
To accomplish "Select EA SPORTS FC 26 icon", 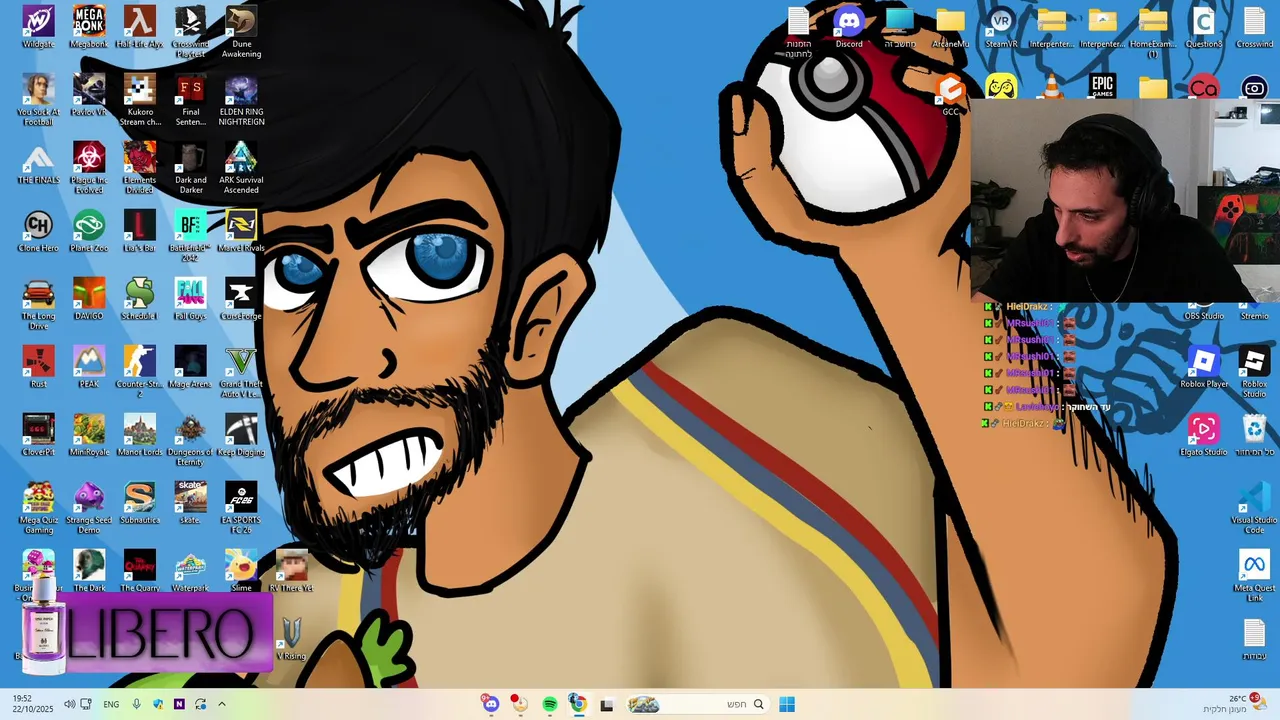I will [x=241, y=508].
